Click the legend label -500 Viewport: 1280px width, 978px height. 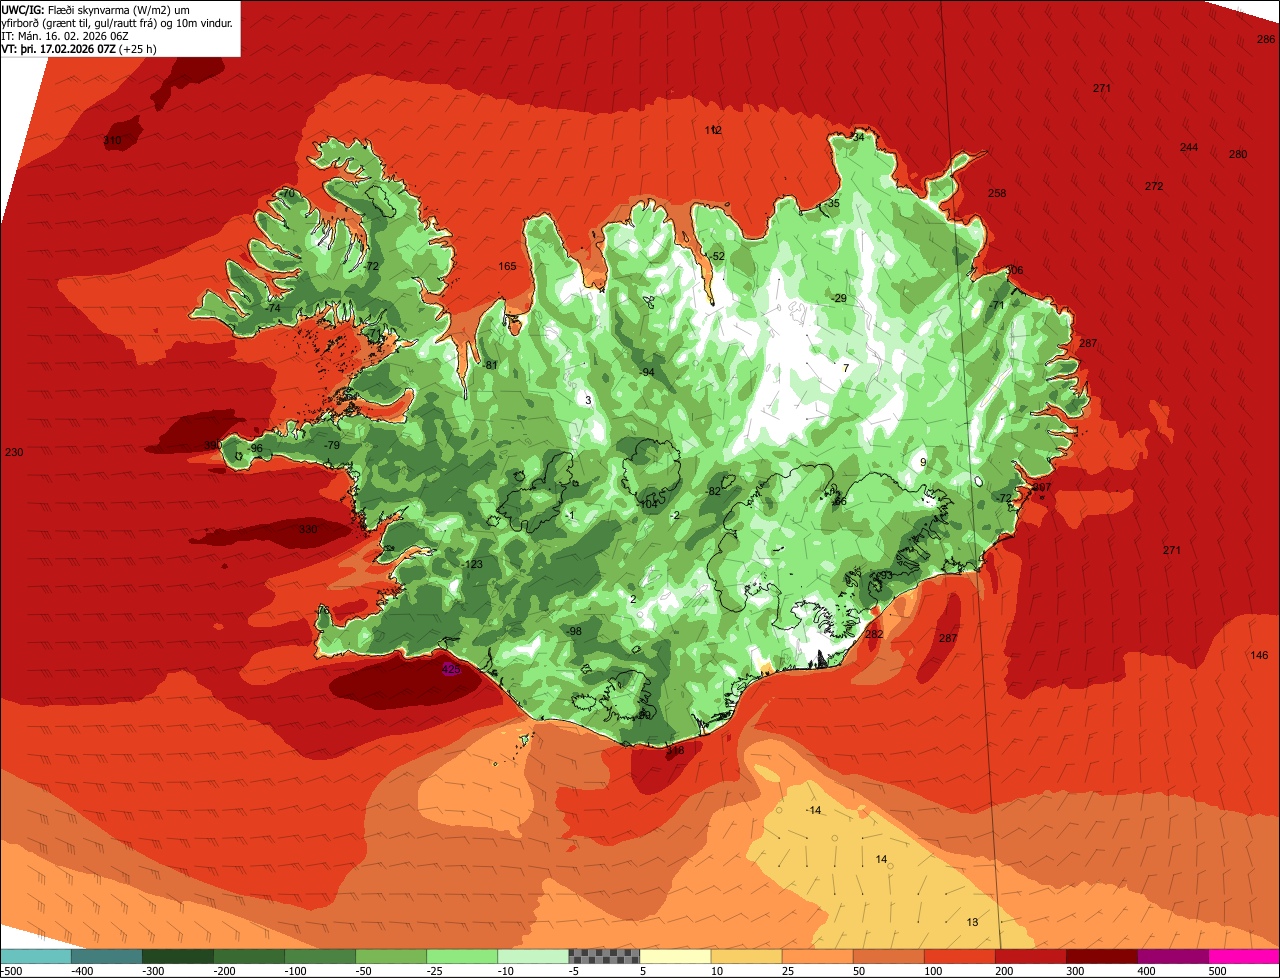click(x=12, y=971)
